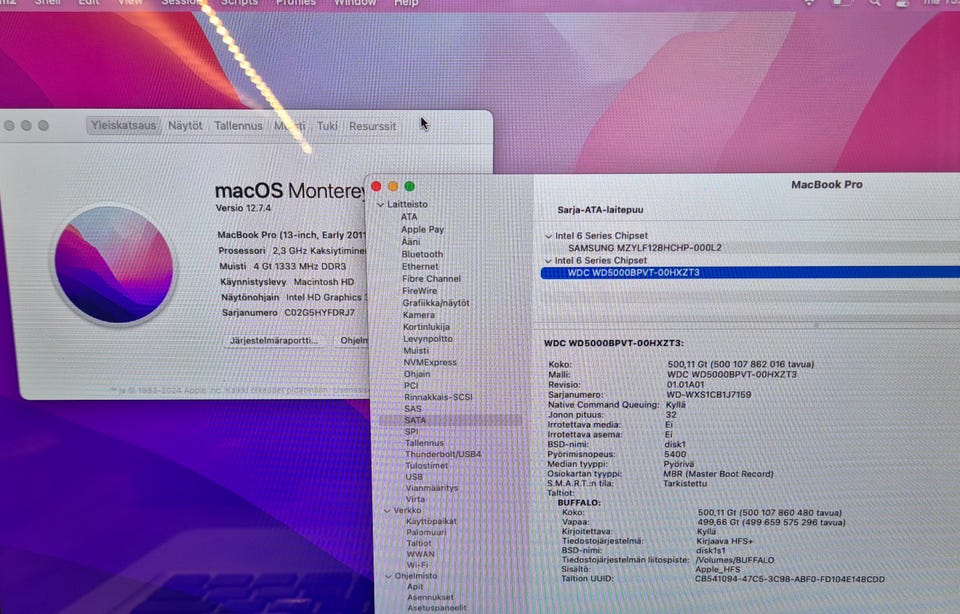Open SPI in the sidebar
Viewport: 960px width, 614px height.
411,432
